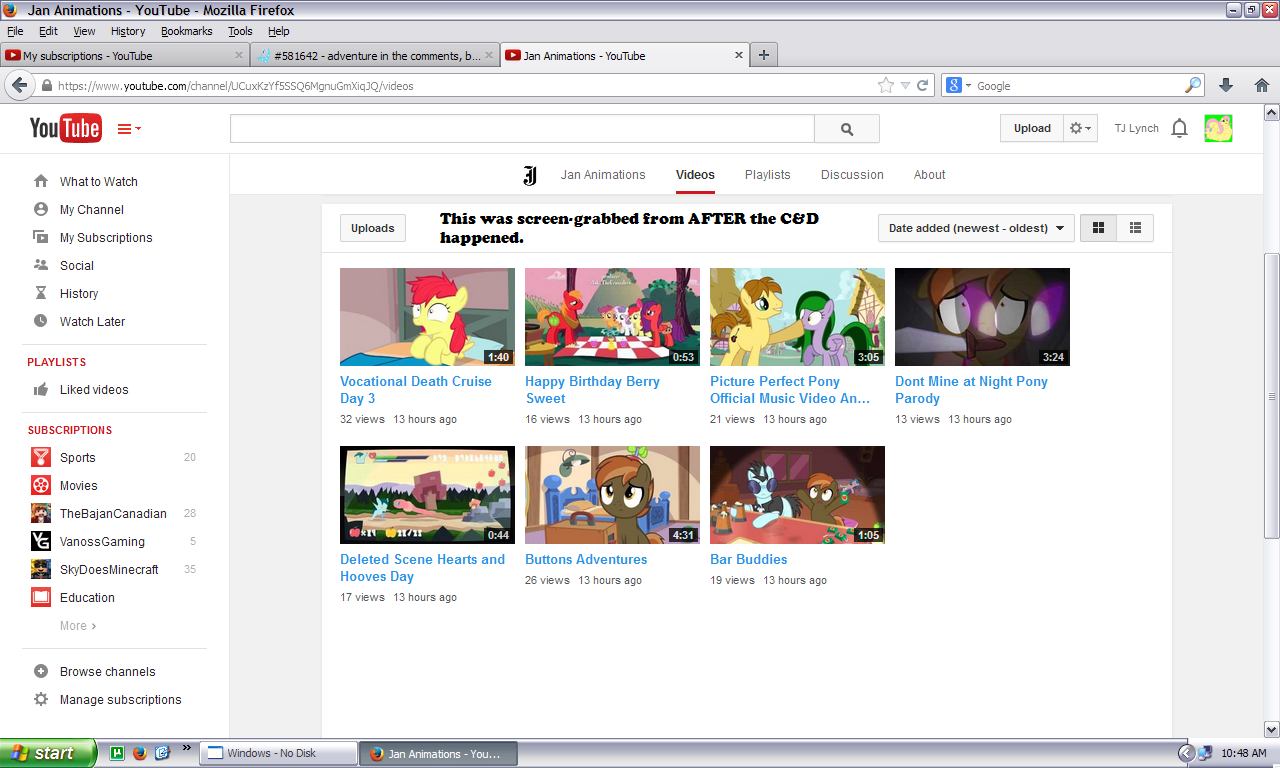
Task: Open Happy Birthday Berry Sweet title link
Action: (592, 389)
